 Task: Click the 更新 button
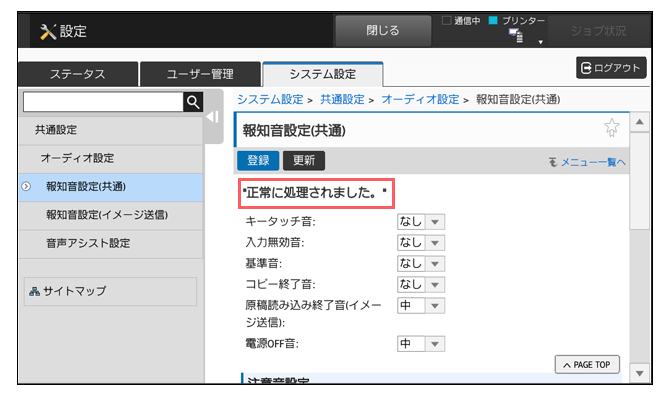click(304, 161)
